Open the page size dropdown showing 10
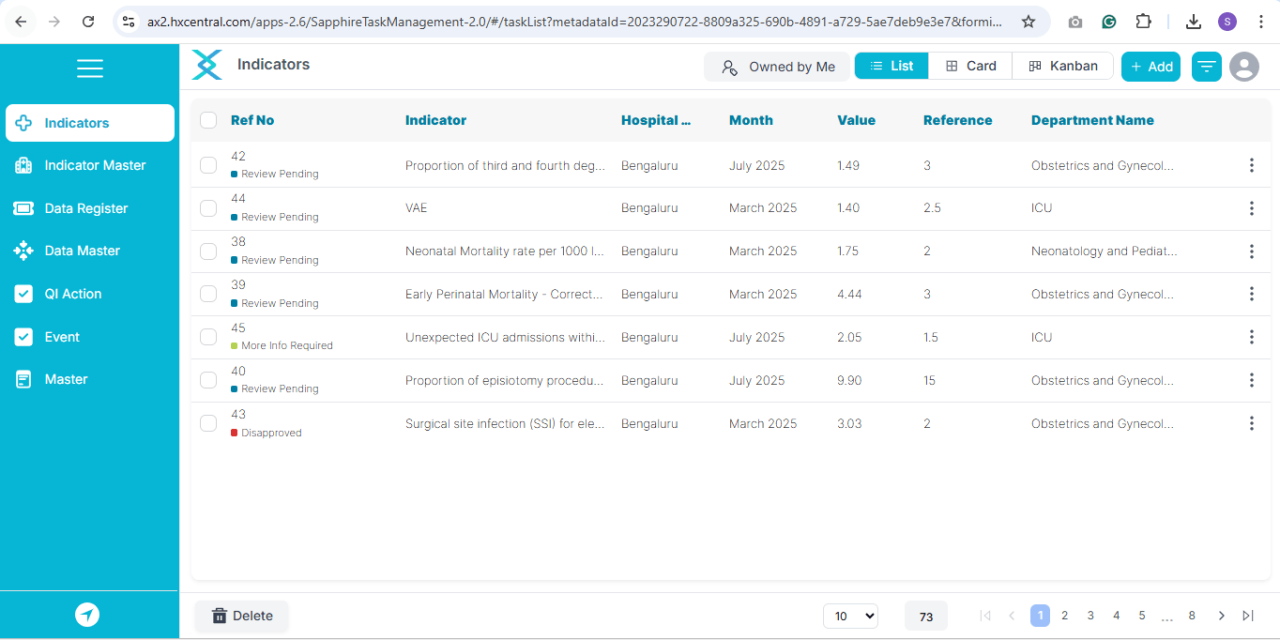 coord(850,616)
